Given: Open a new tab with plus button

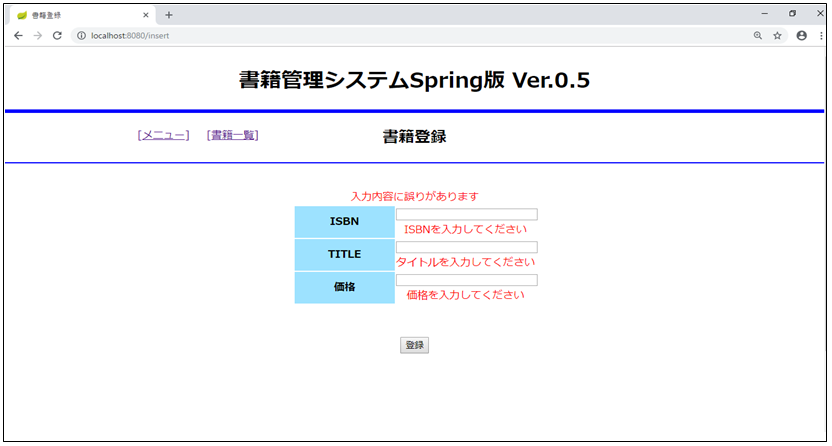Looking at the screenshot, I should [x=169, y=15].
